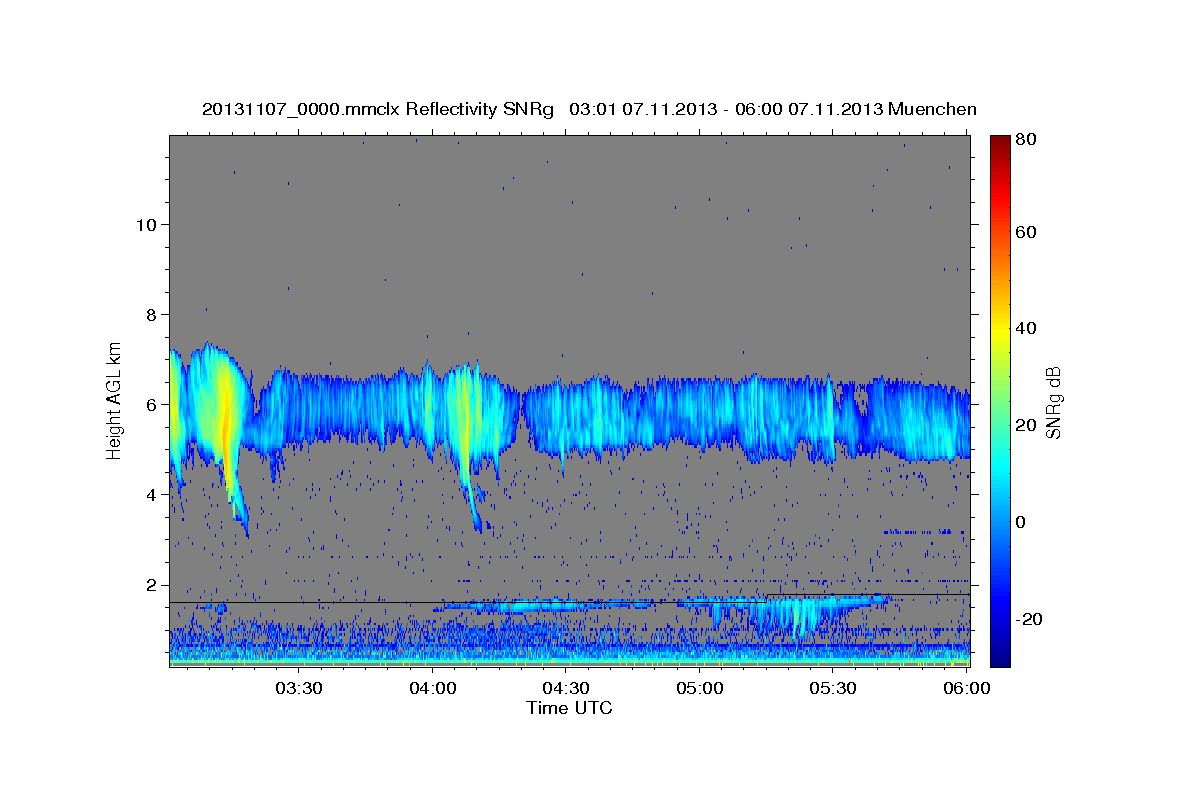Viewport: 1200px width, 800px height.
Task: Click the 04:00 time tick label
Action: coord(433,689)
